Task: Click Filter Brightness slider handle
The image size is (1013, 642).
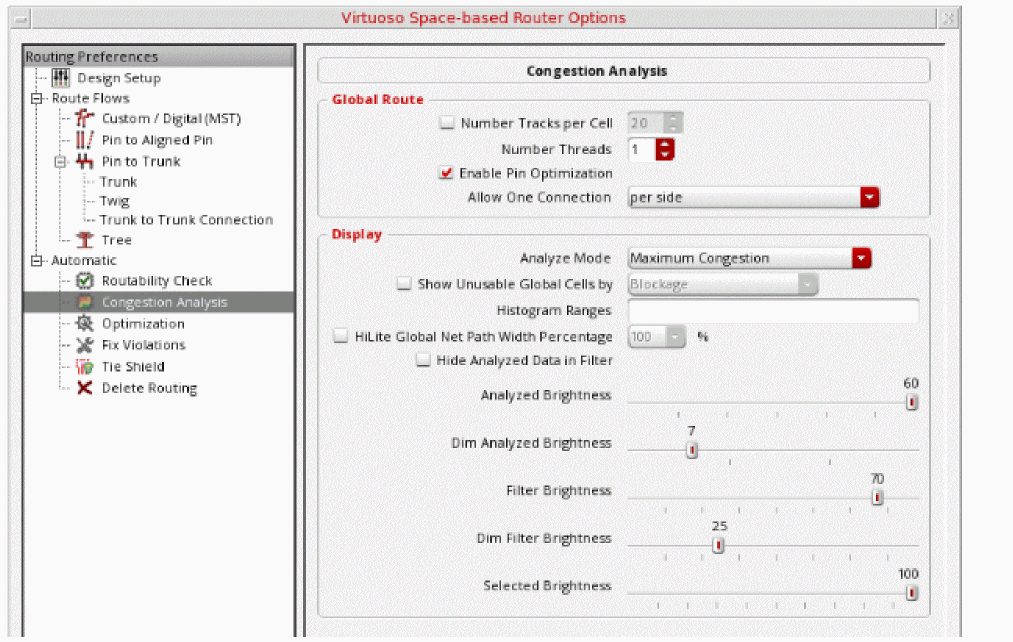Action: point(877,498)
